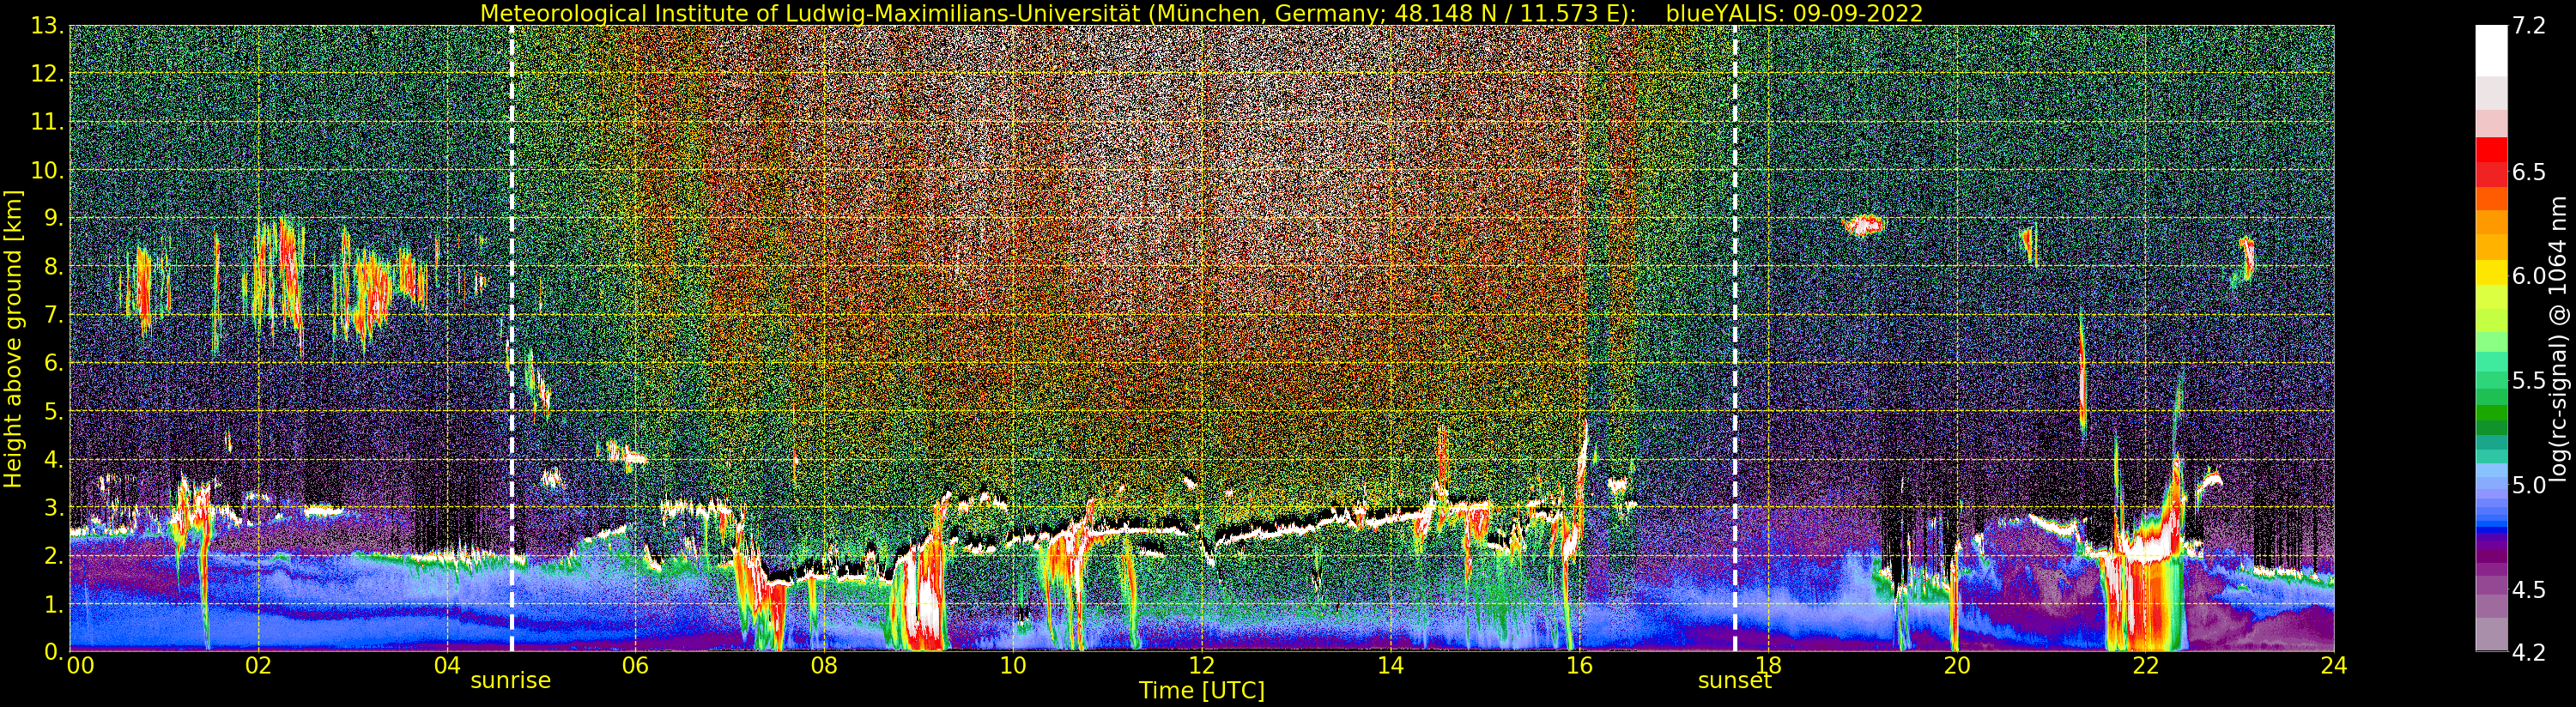Click the height axis tick label 11
The image size is (2576, 707).
[48, 123]
